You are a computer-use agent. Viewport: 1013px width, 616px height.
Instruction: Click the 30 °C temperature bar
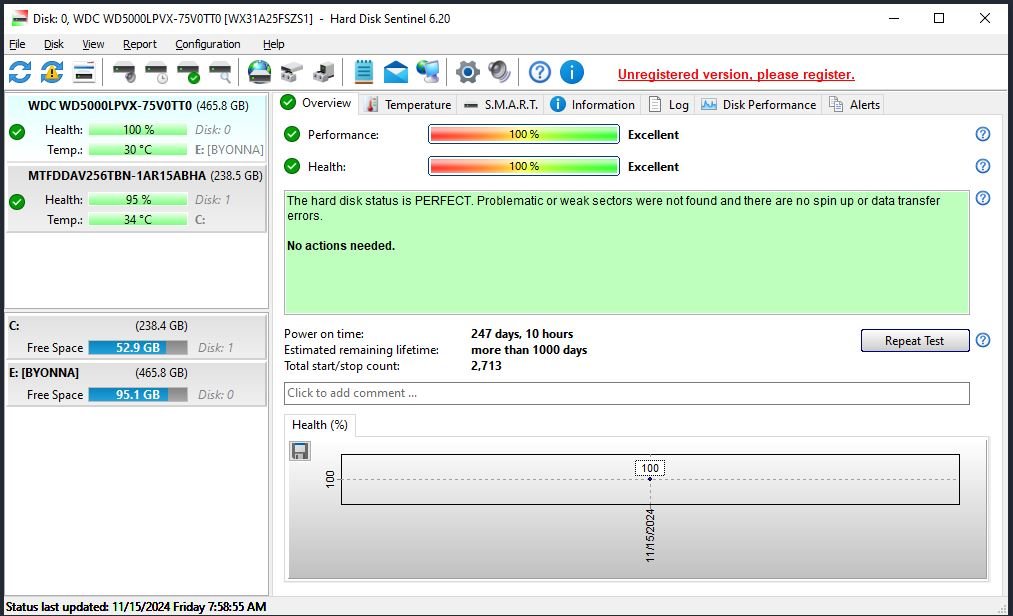coord(138,150)
